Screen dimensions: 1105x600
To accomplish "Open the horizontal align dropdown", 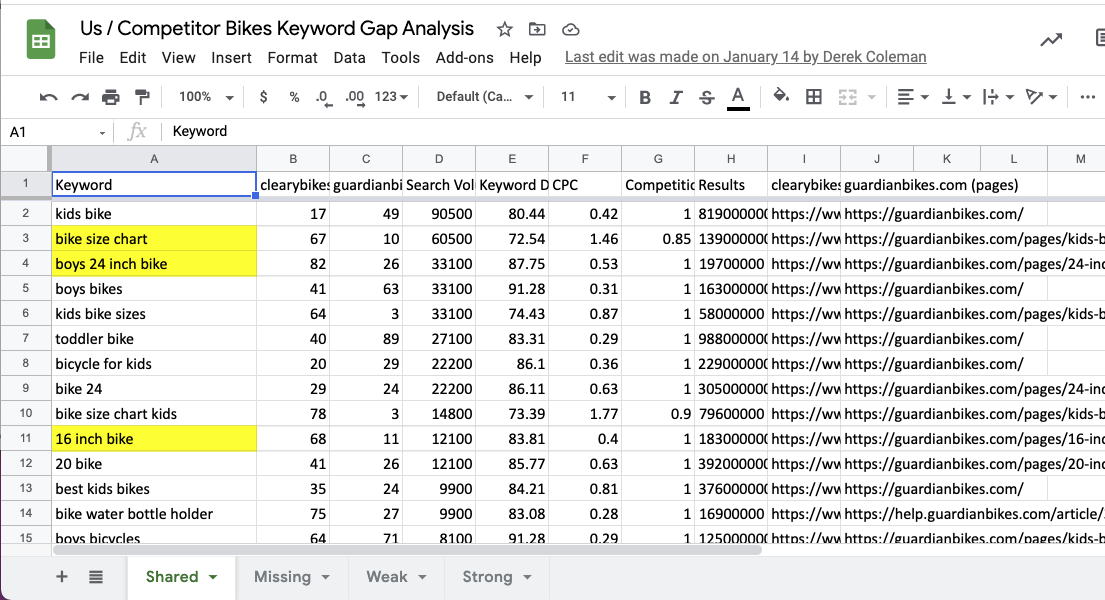I will pyautogui.click(x=908, y=96).
